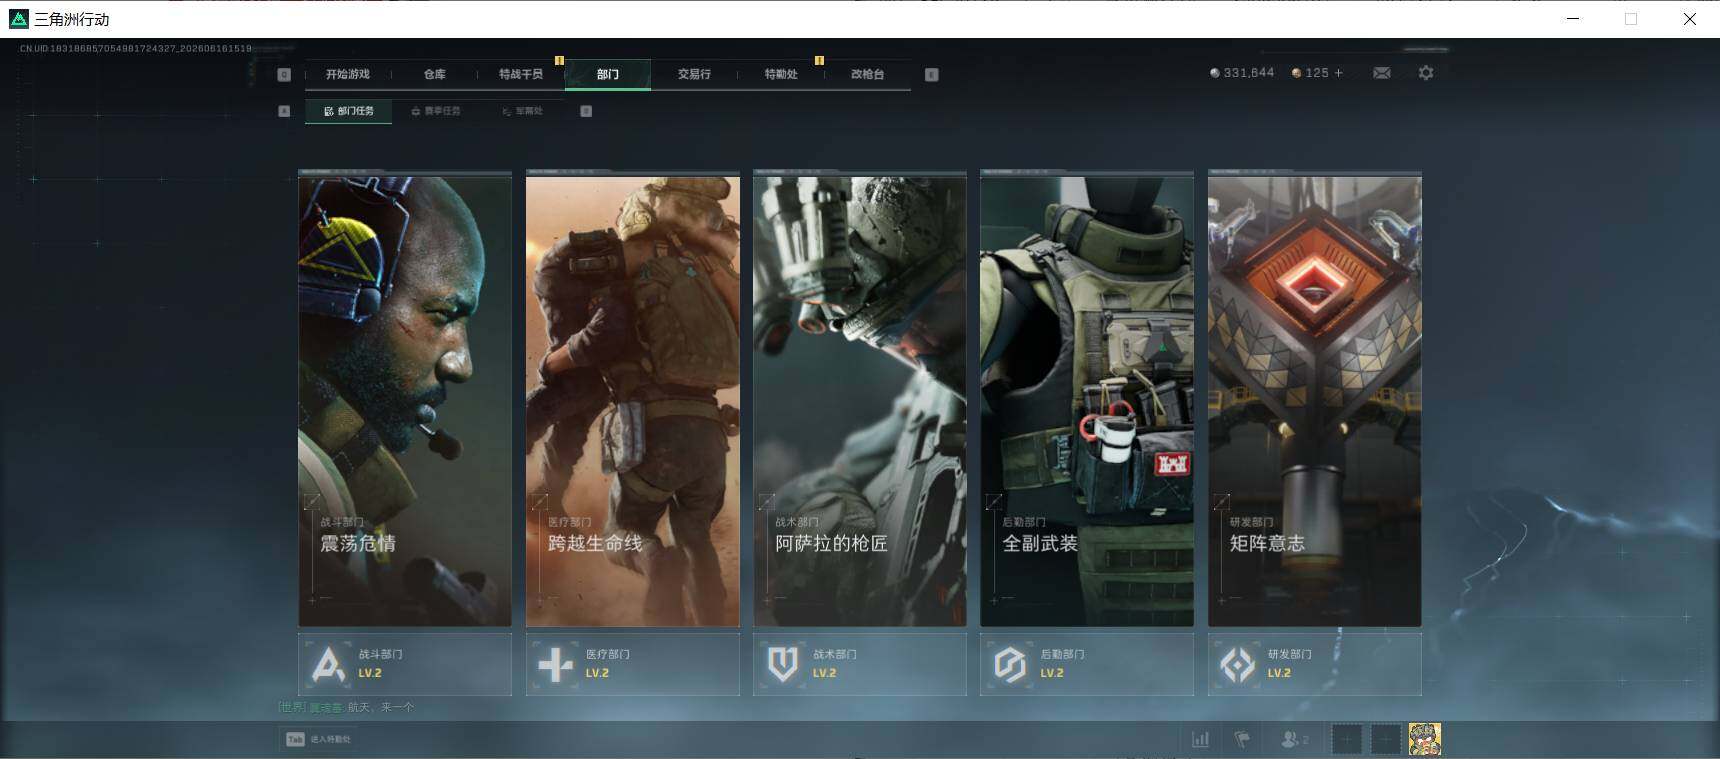Click the D key icon after sub-tabs

586,111
